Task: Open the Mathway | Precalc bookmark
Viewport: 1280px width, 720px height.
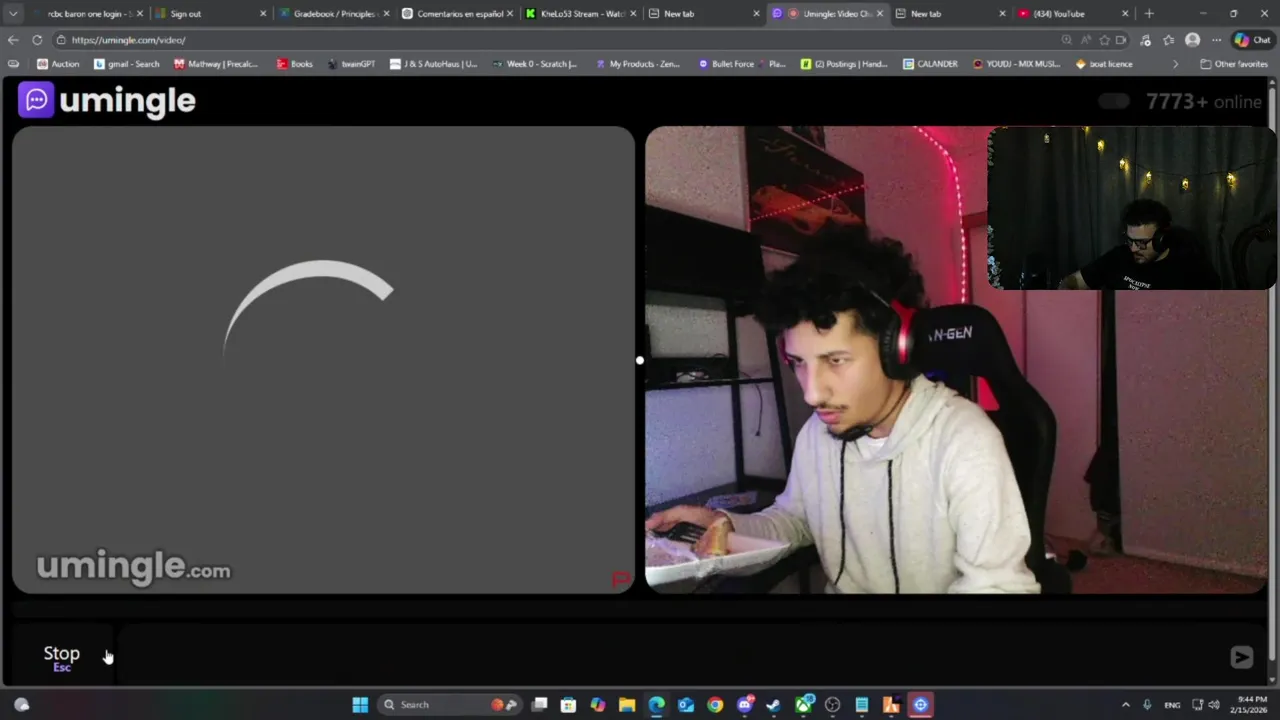Action: 215,64
